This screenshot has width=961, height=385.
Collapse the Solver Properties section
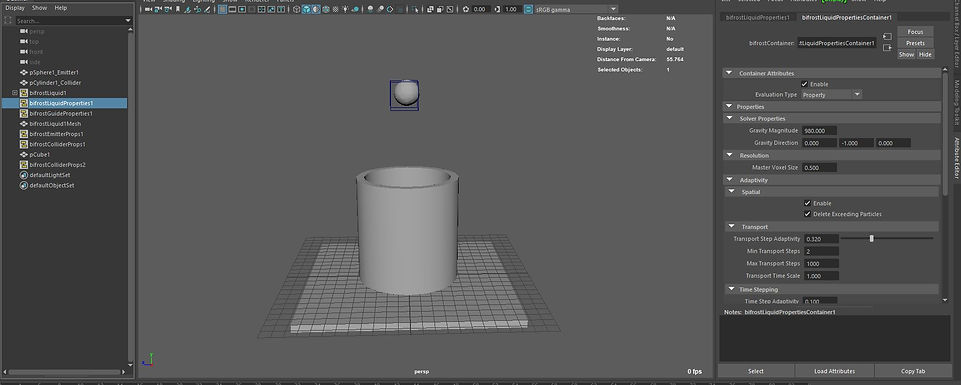pyautogui.click(x=729, y=118)
